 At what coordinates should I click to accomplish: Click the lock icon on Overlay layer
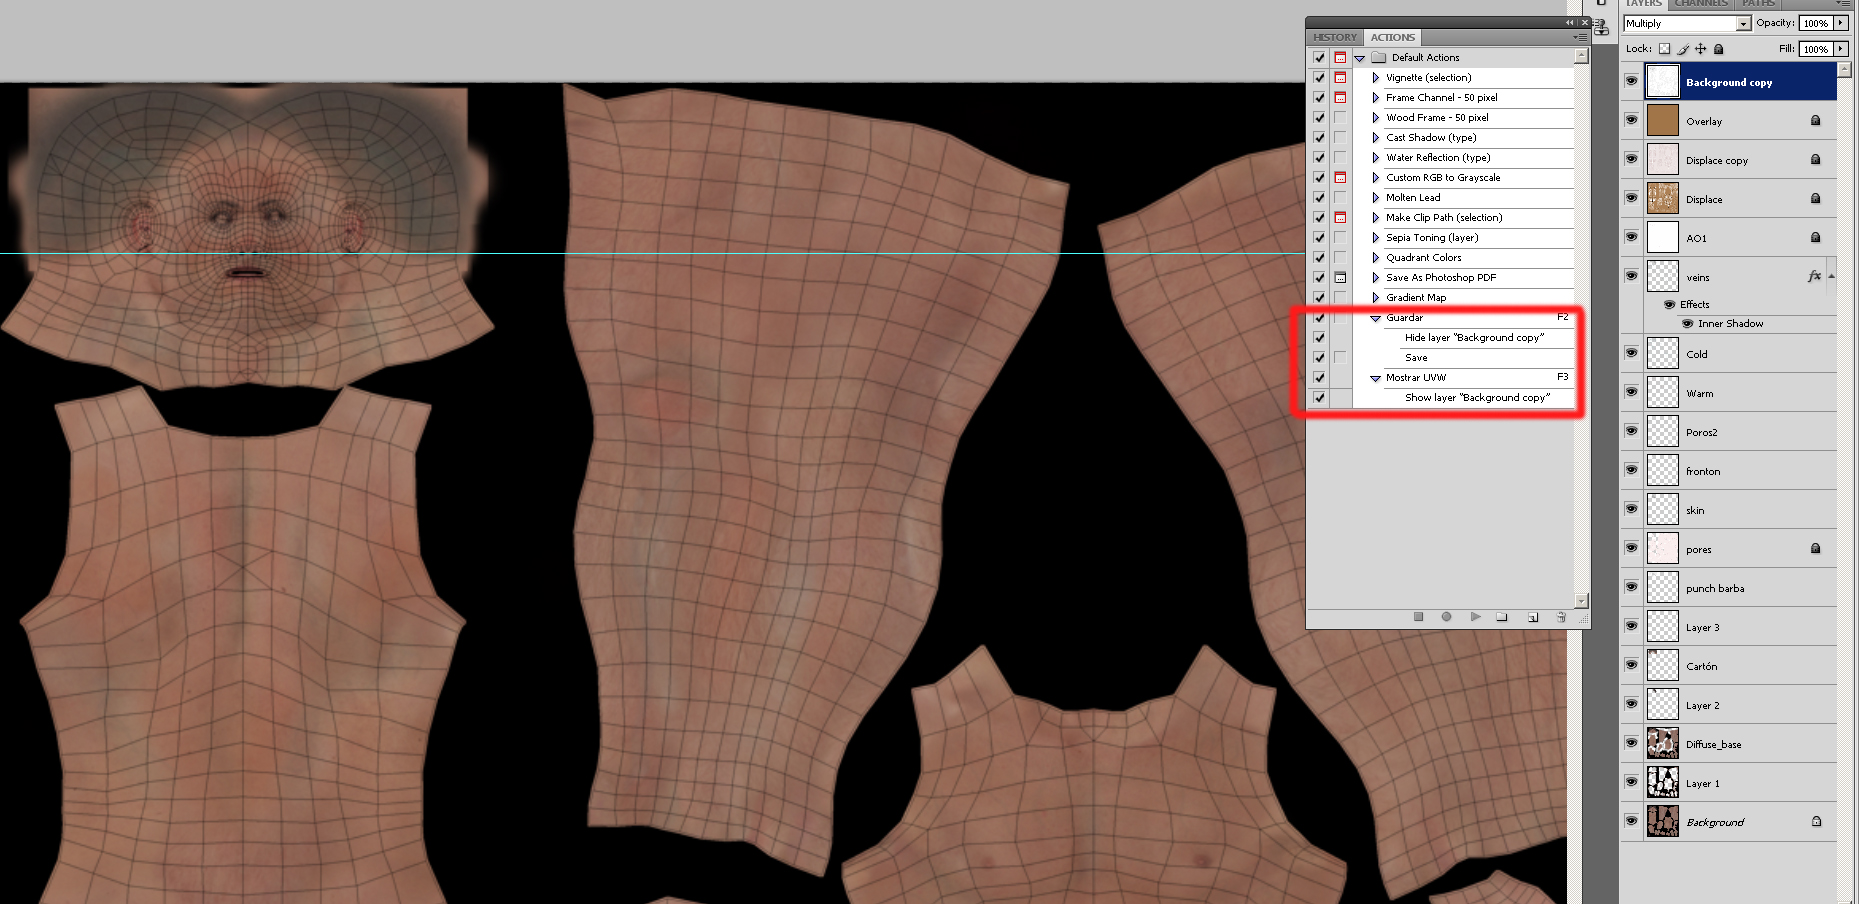(x=1816, y=120)
